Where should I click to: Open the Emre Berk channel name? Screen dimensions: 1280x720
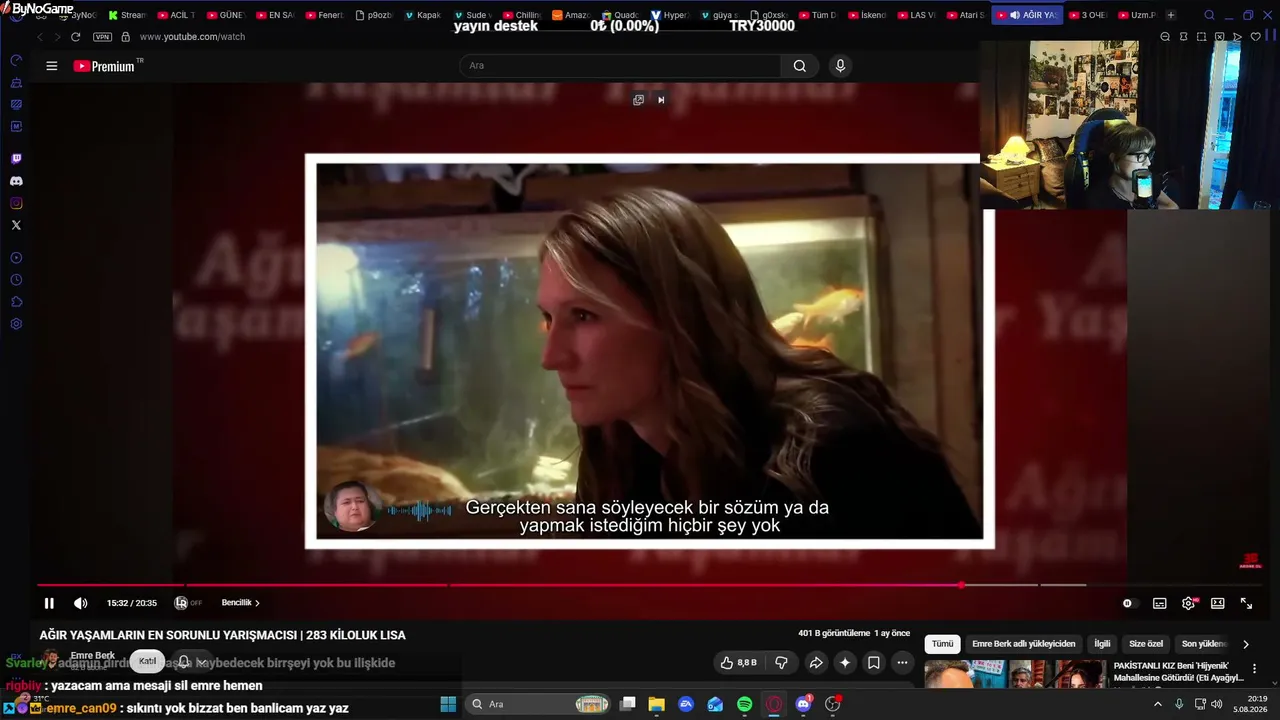pos(93,656)
